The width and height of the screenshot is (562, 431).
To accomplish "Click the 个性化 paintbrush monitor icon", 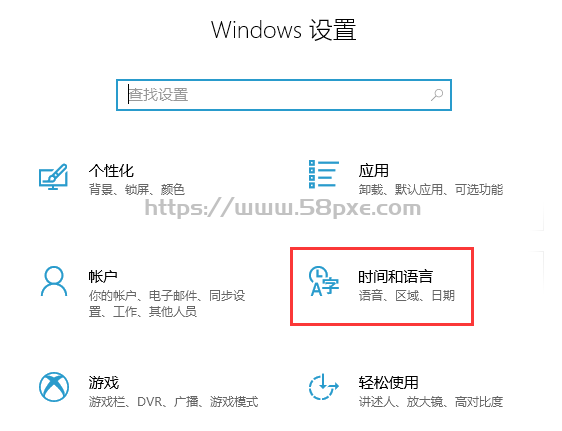I will click(x=53, y=177).
